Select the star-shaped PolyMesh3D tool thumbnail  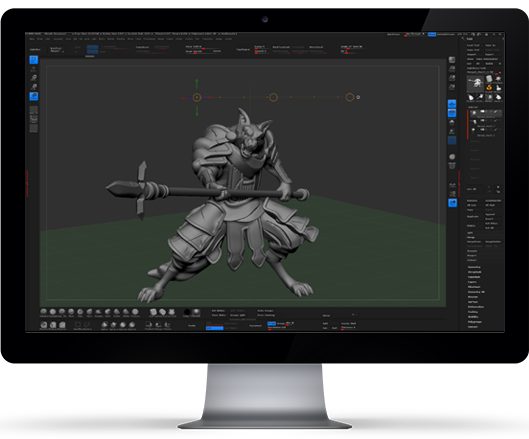[498, 79]
